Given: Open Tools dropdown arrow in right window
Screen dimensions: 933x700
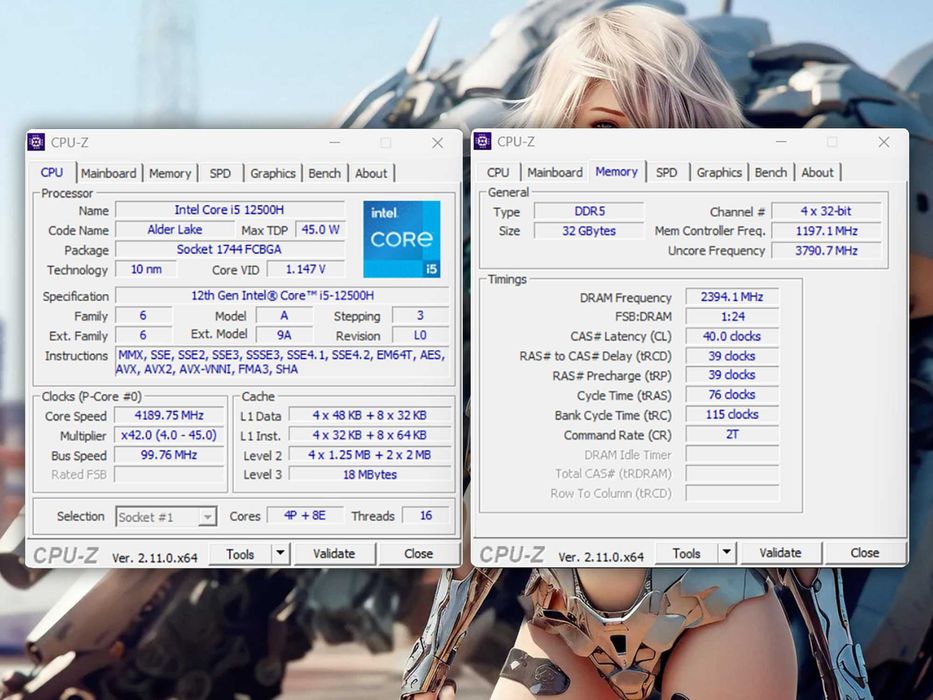Looking at the screenshot, I should [x=727, y=553].
